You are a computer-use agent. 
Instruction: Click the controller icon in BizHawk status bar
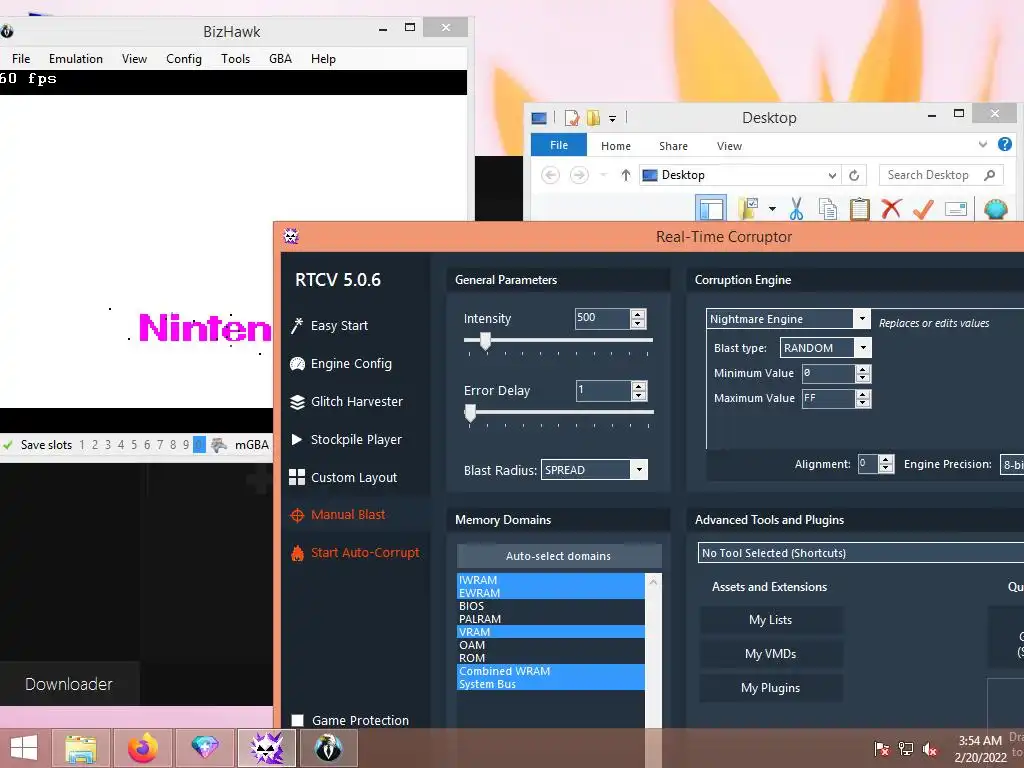pos(219,445)
